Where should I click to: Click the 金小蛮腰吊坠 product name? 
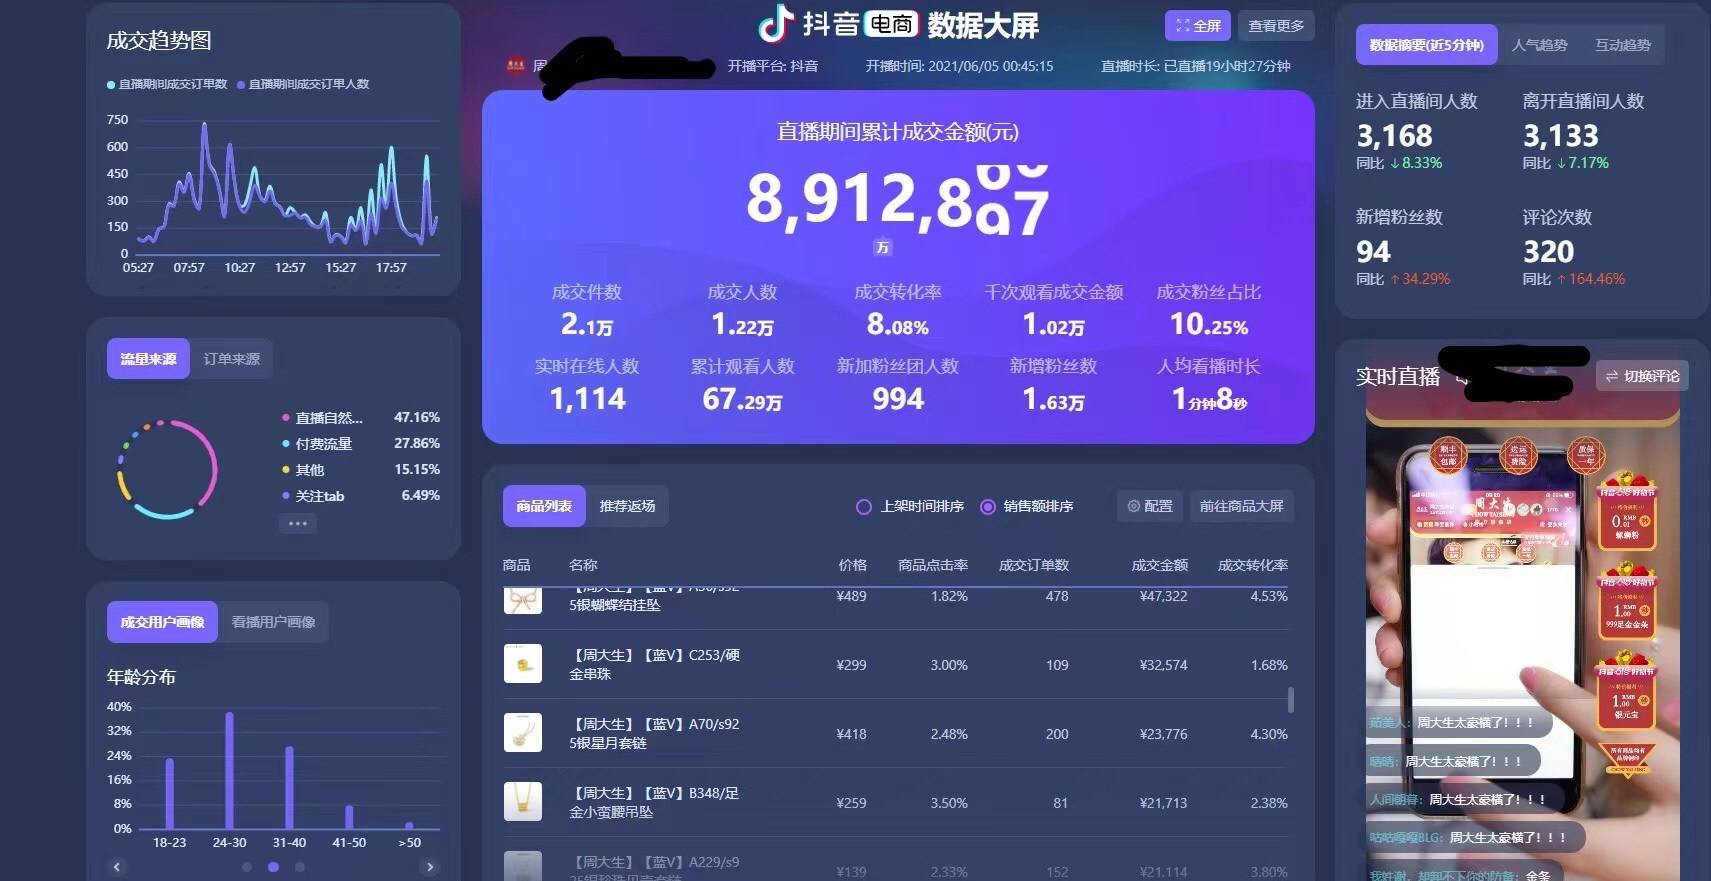pos(611,812)
